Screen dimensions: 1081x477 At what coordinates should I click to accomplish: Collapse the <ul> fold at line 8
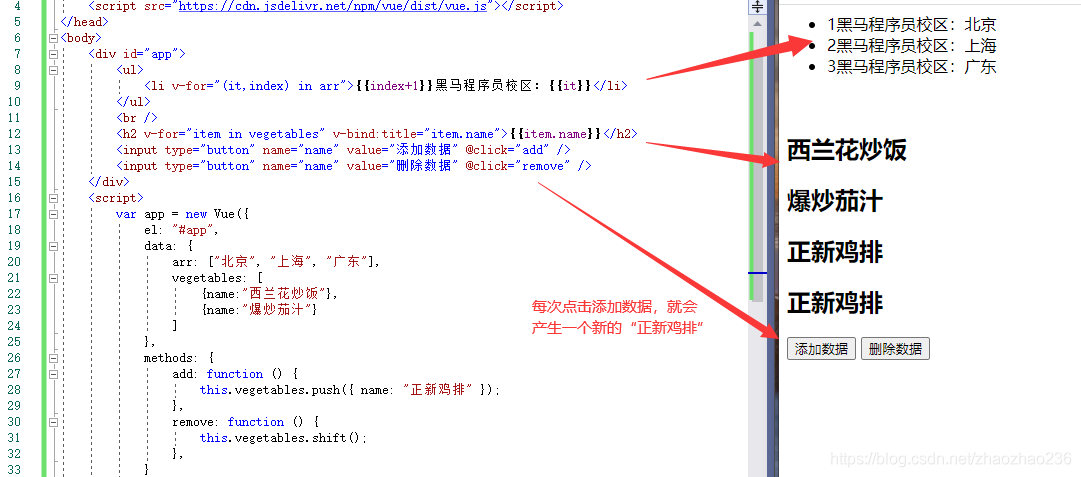pyautogui.click(x=53, y=70)
